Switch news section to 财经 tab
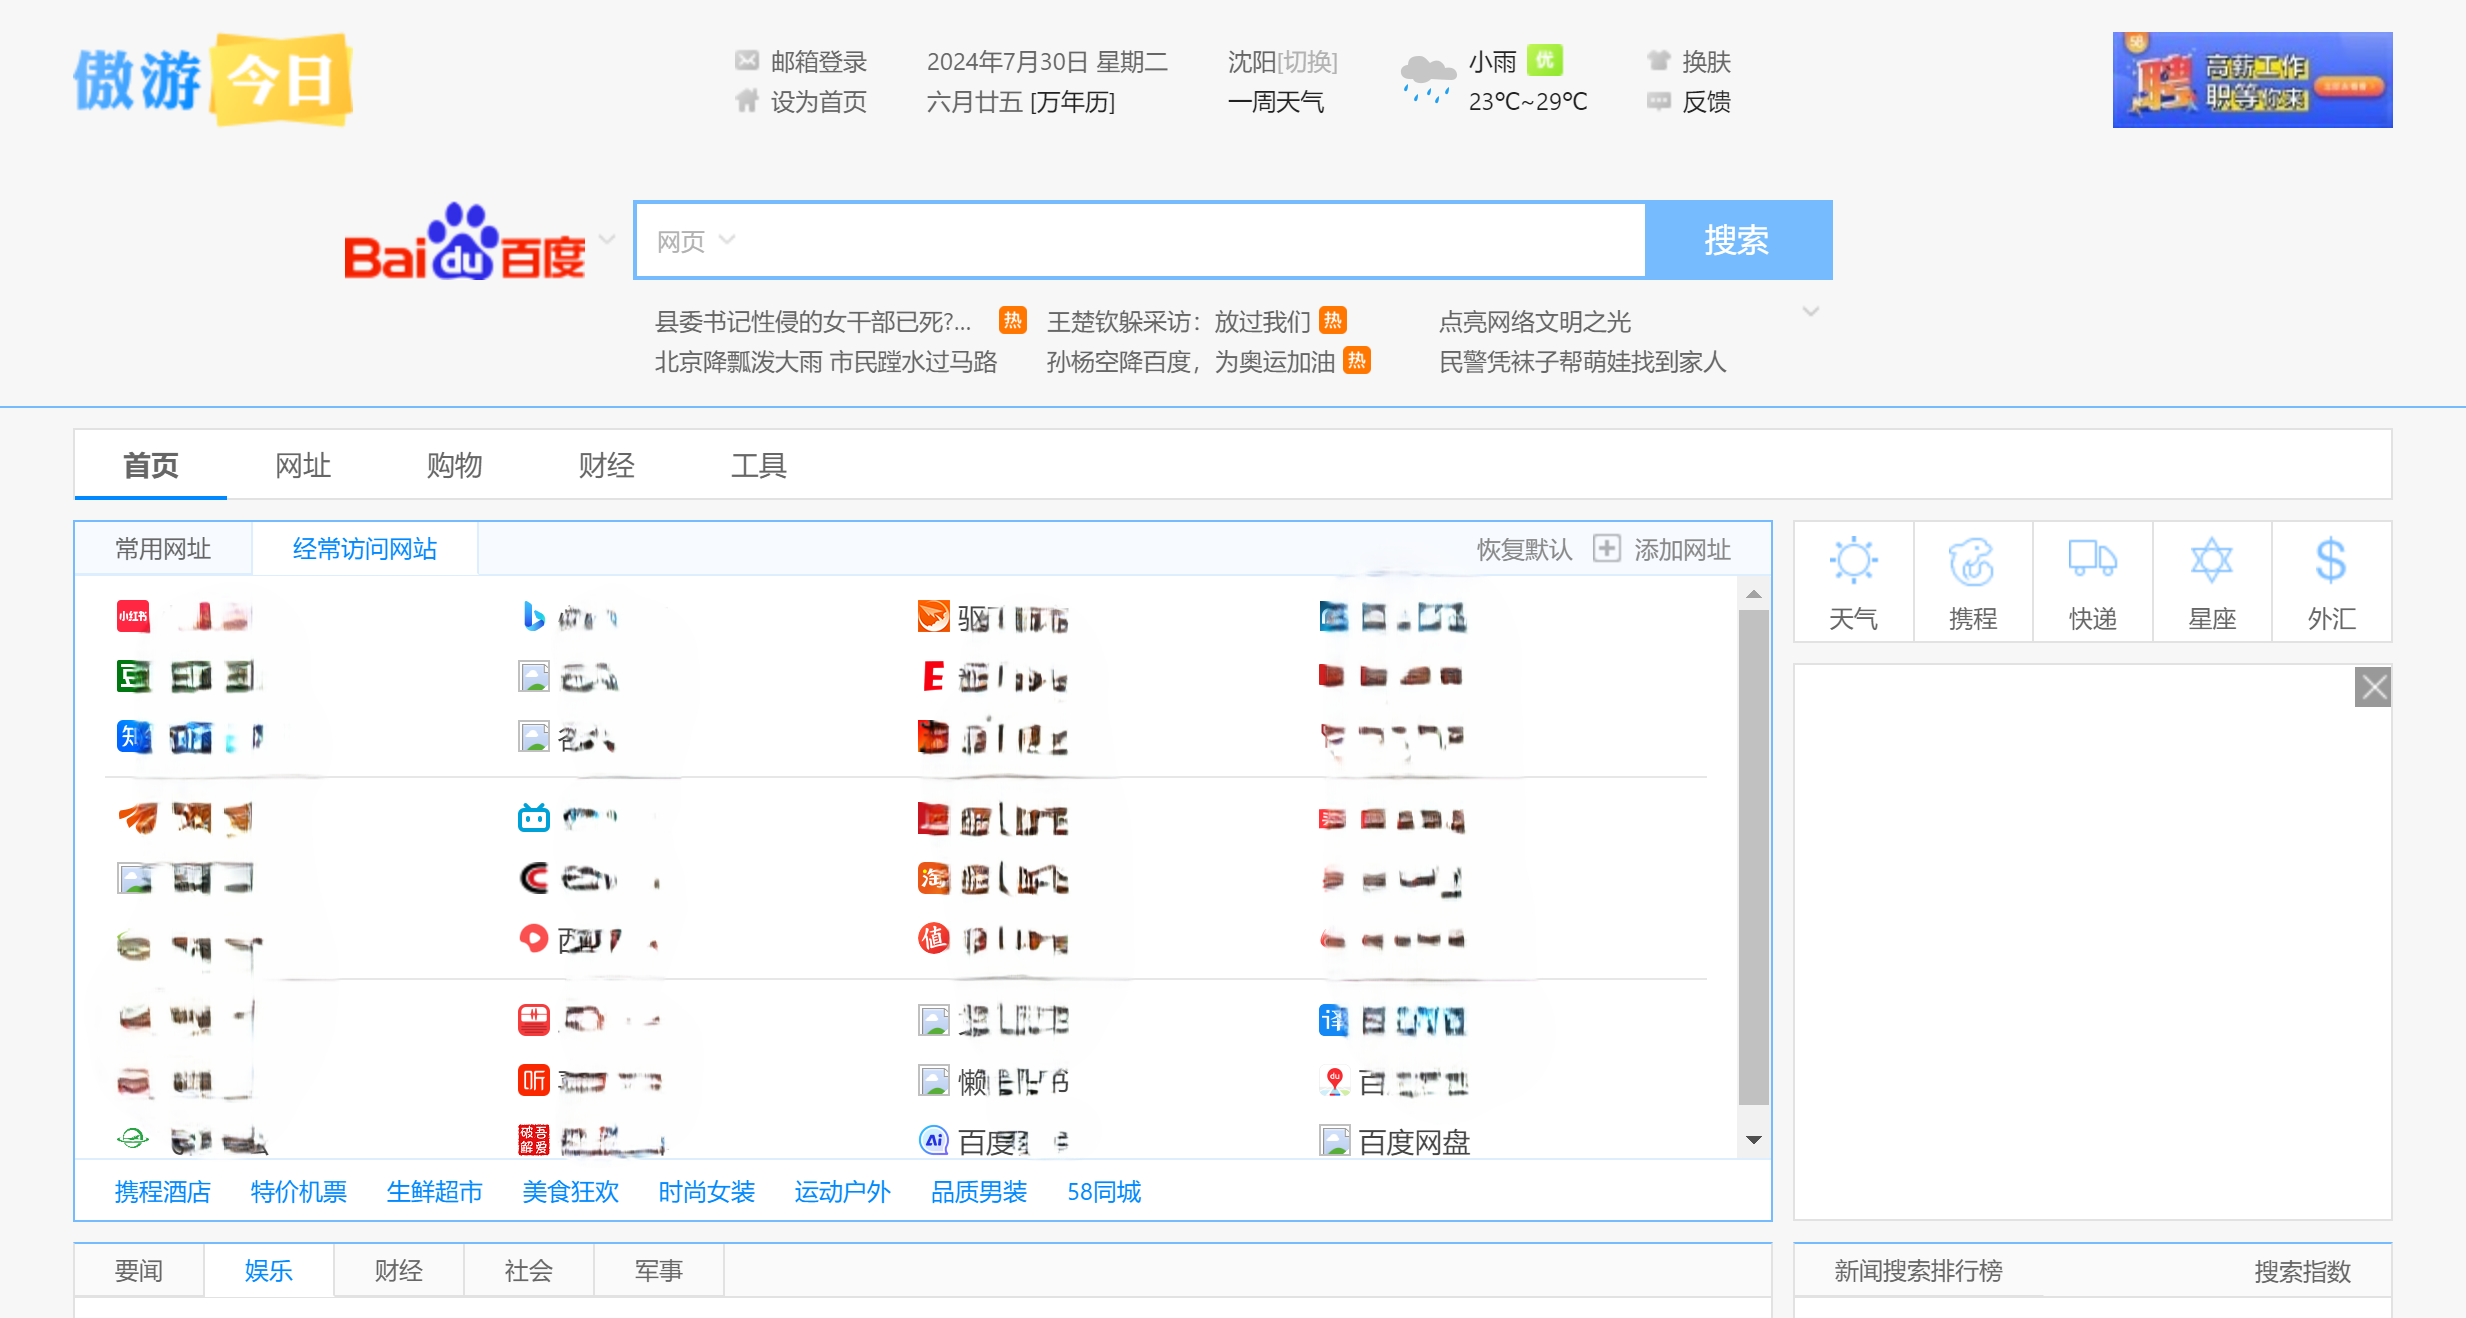 pyautogui.click(x=398, y=1271)
